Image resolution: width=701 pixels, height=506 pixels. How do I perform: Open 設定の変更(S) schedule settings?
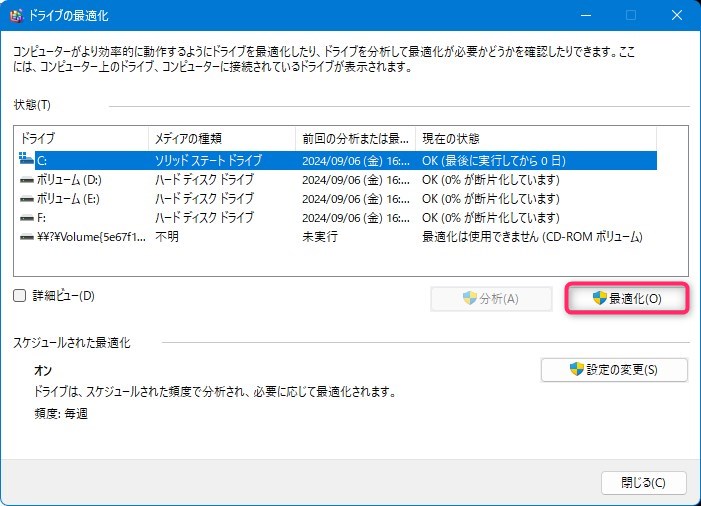[614, 370]
